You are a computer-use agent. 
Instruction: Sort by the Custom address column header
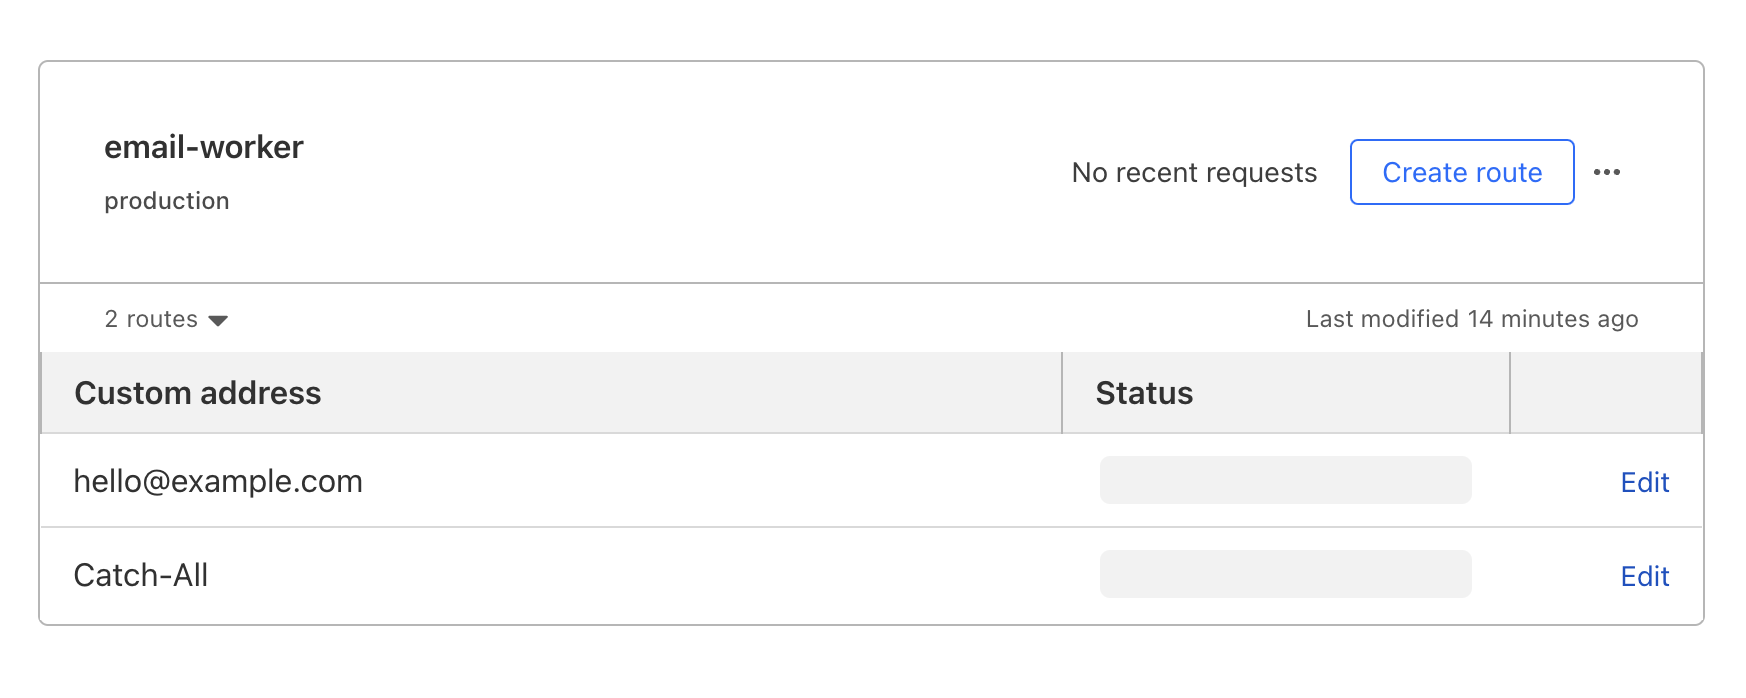coord(198,393)
